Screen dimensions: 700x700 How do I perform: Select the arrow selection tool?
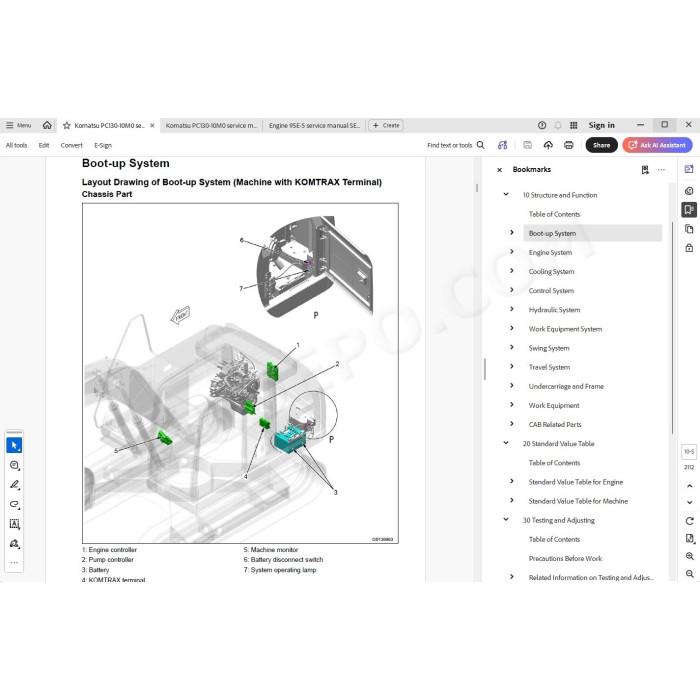pos(14,445)
